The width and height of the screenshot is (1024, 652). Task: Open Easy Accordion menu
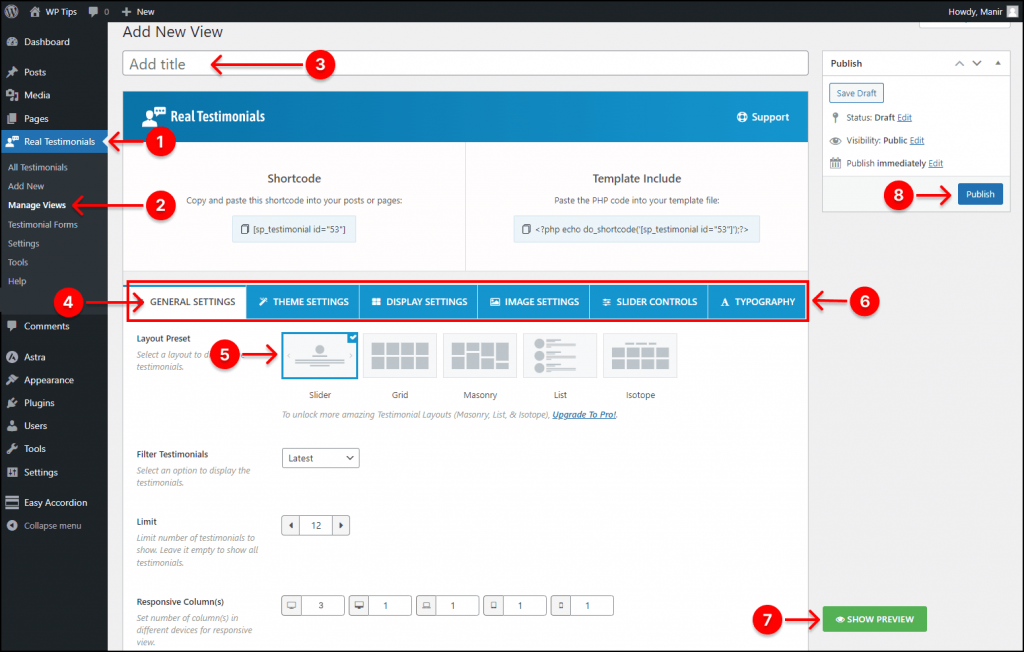[54, 502]
